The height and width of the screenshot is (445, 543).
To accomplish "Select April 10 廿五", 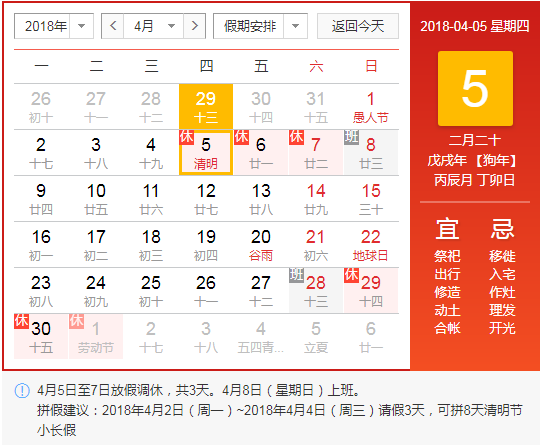I will (x=96, y=199).
